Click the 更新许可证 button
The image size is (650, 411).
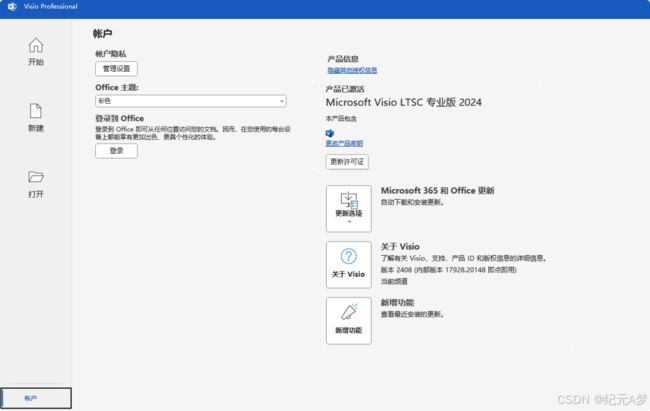[347, 162]
